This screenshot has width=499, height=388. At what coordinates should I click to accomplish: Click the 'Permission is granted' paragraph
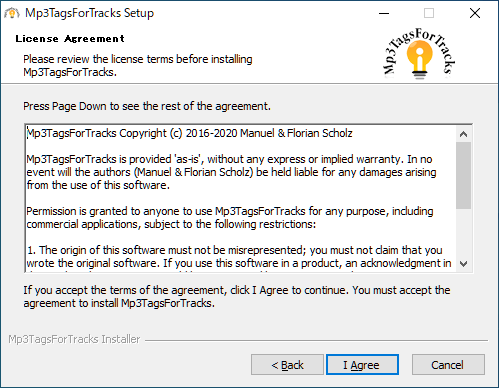click(x=230, y=217)
